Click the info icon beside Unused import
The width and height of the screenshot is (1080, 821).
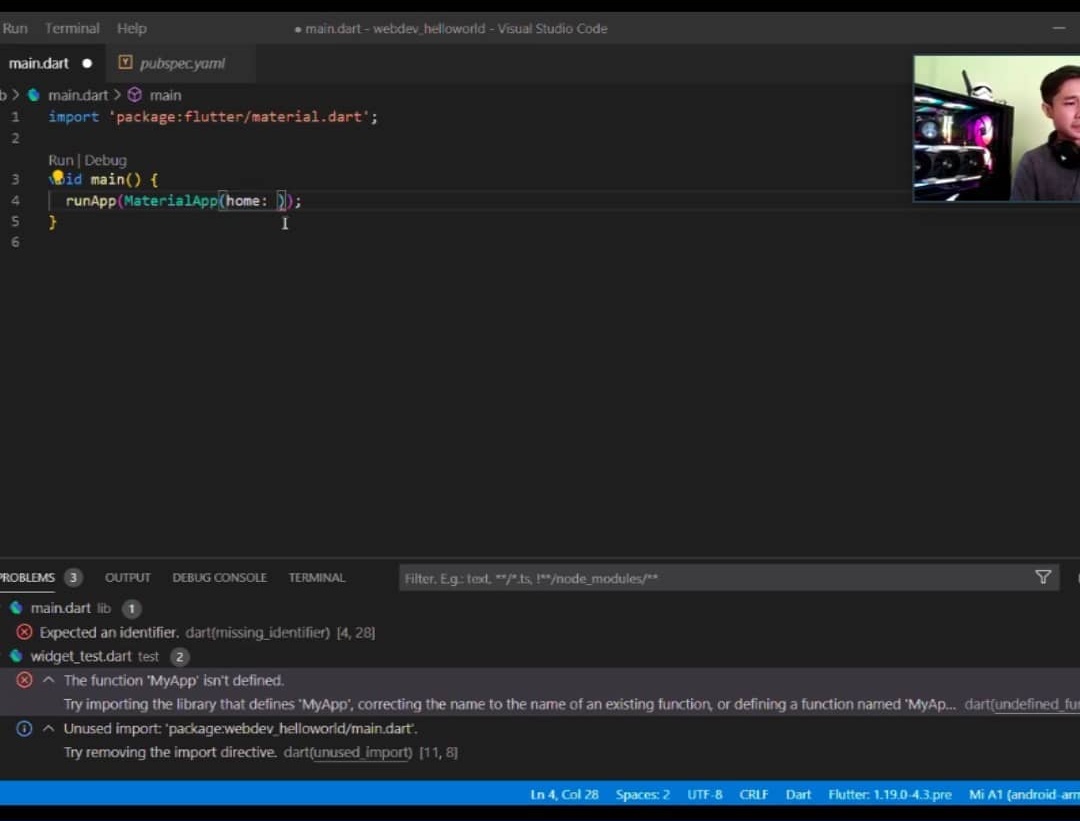click(x=24, y=728)
